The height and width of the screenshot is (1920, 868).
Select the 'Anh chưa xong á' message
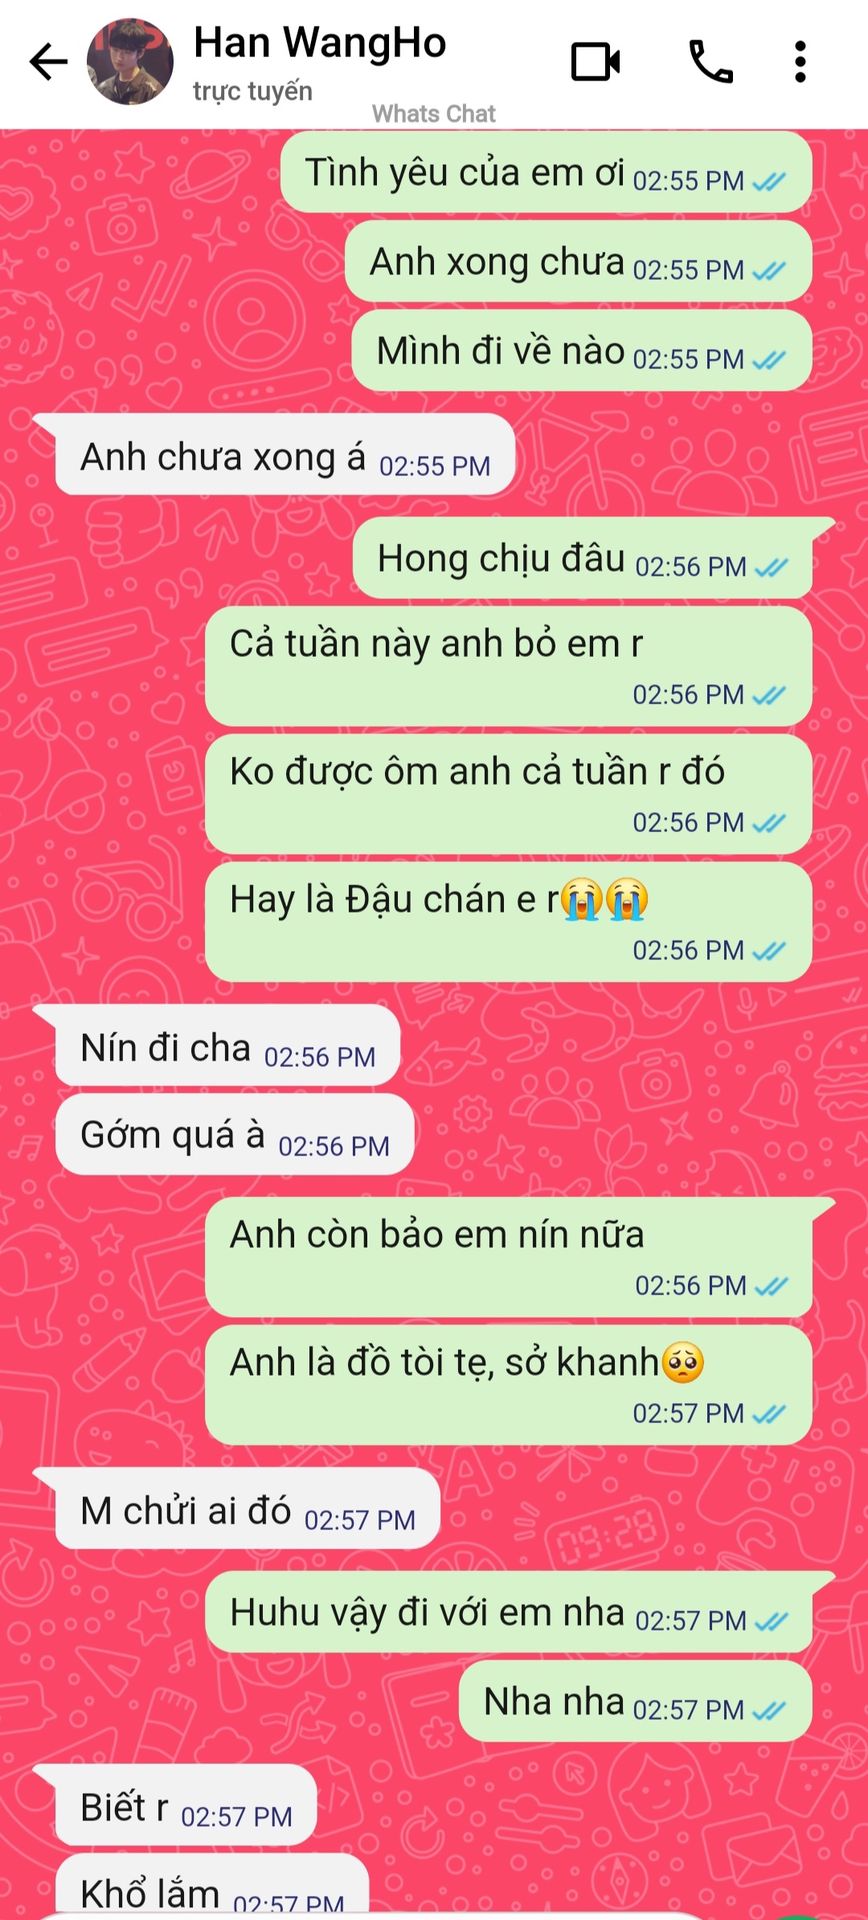coord(284,455)
